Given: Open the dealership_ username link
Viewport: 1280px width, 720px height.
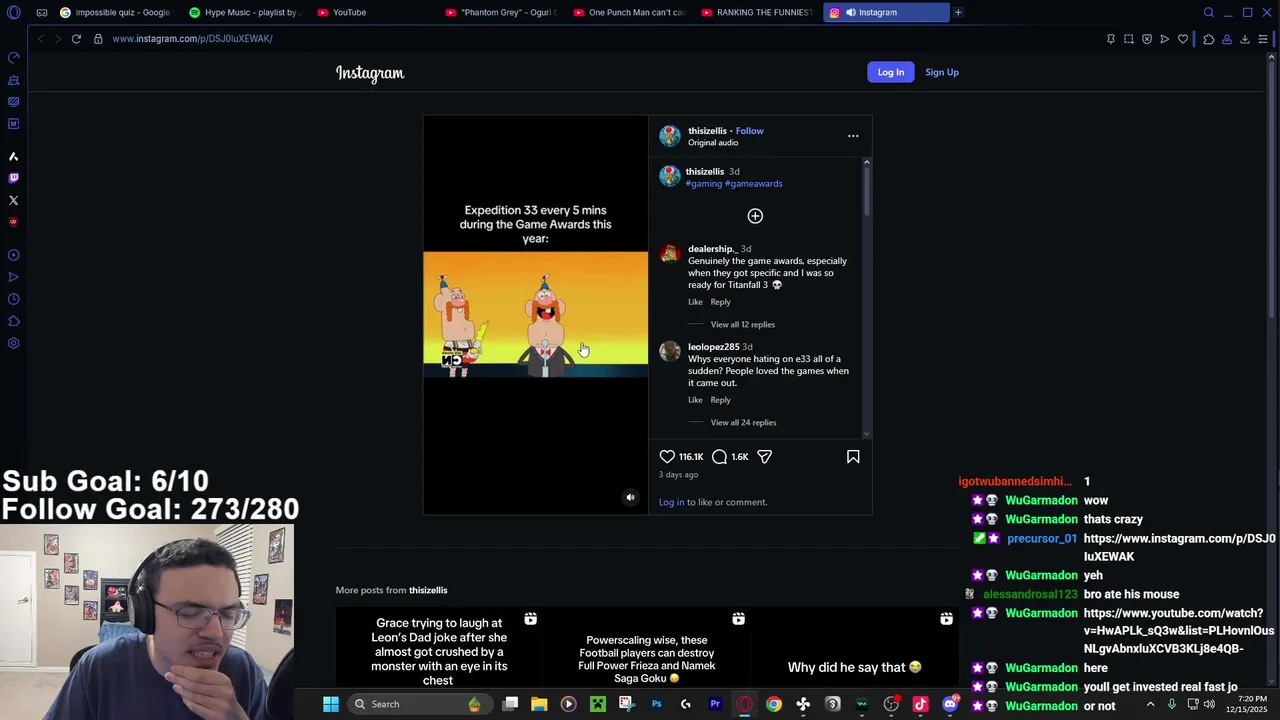Looking at the screenshot, I should [x=712, y=249].
